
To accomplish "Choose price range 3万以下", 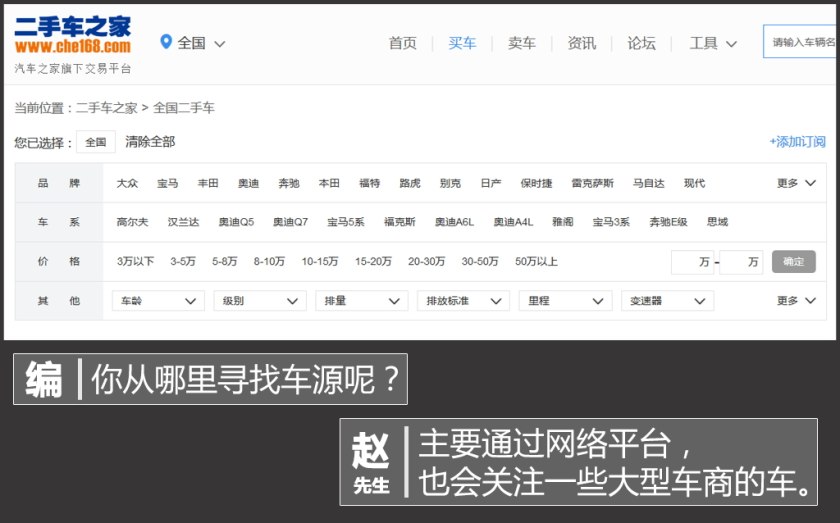I will (x=135, y=262).
